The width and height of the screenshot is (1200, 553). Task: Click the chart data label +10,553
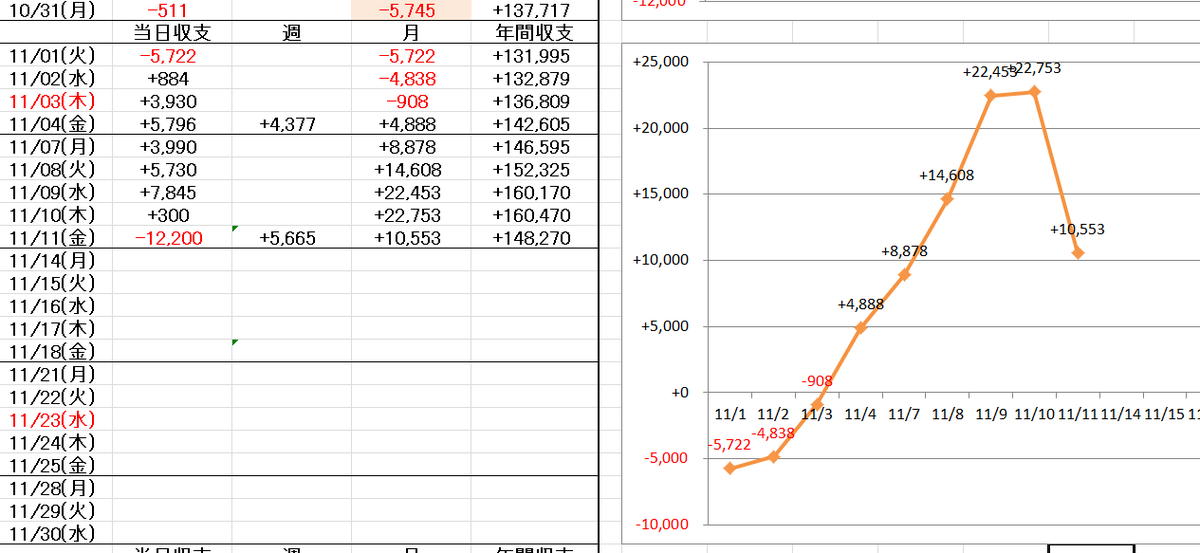[1077, 229]
